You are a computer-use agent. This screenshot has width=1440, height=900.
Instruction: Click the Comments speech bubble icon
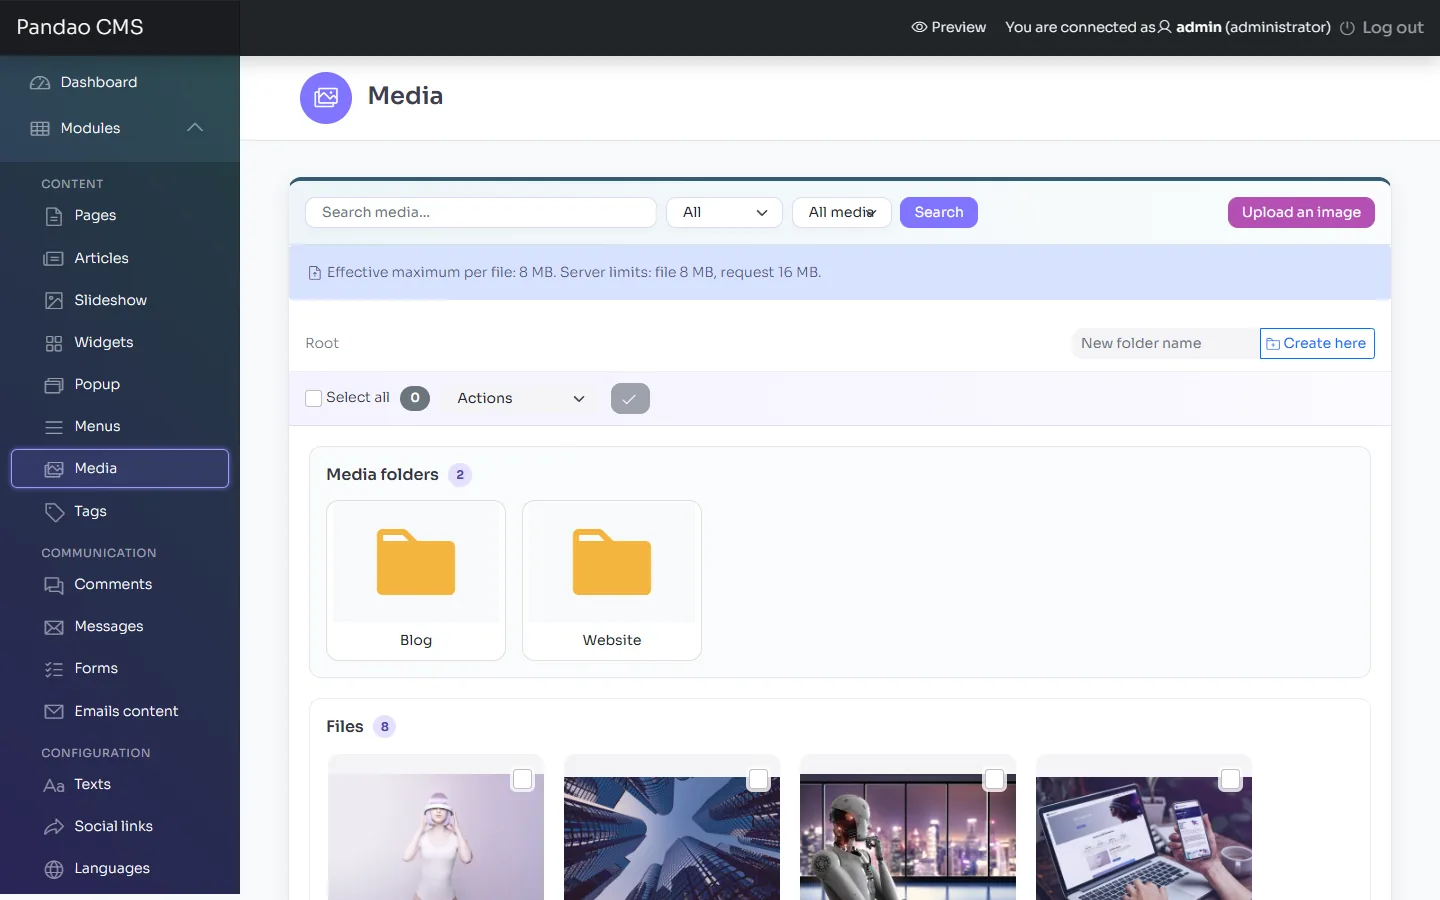pyautogui.click(x=54, y=585)
